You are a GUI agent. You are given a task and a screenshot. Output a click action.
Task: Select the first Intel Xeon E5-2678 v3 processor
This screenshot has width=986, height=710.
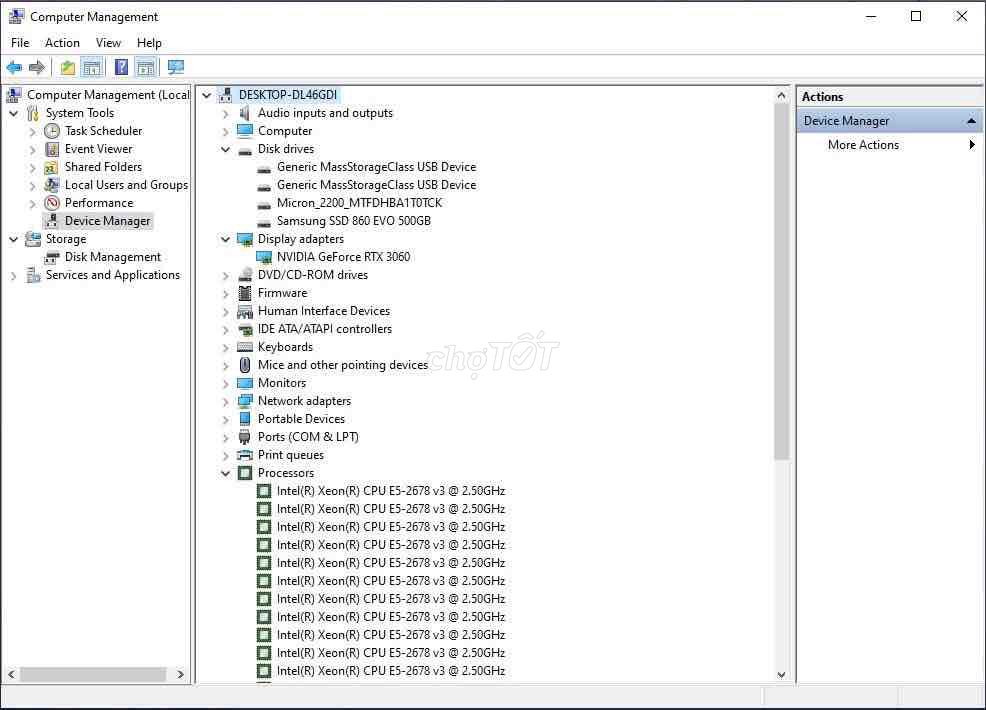point(391,491)
